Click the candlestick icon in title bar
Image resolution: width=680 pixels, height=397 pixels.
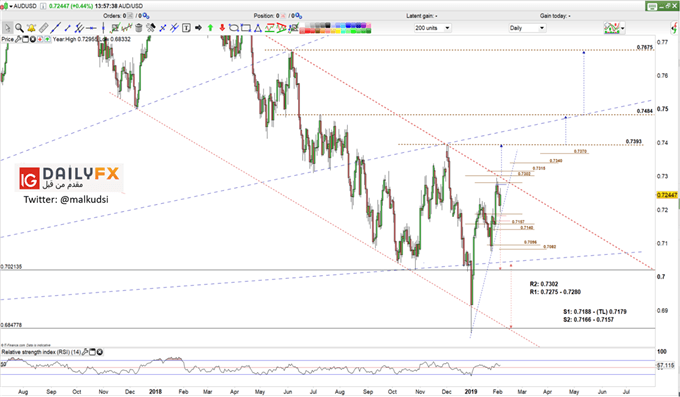tap(4, 7)
